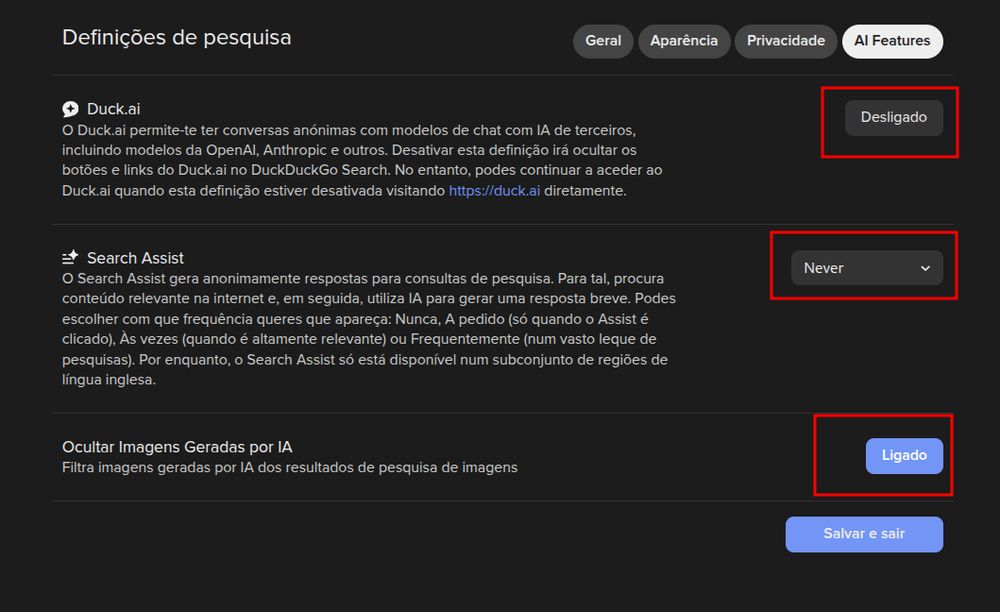The height and width of the screenshot is (612, 1000).
Task: Toggle Ocultar Imagens Geradas por IA Ligado
Action: 904,455
